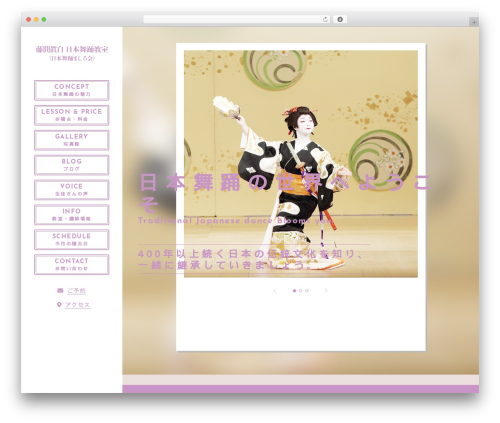The height and width of the screenshot is (423, 500).
Task: Click the reservation icon beside ご予約
Action: point(60,291)
